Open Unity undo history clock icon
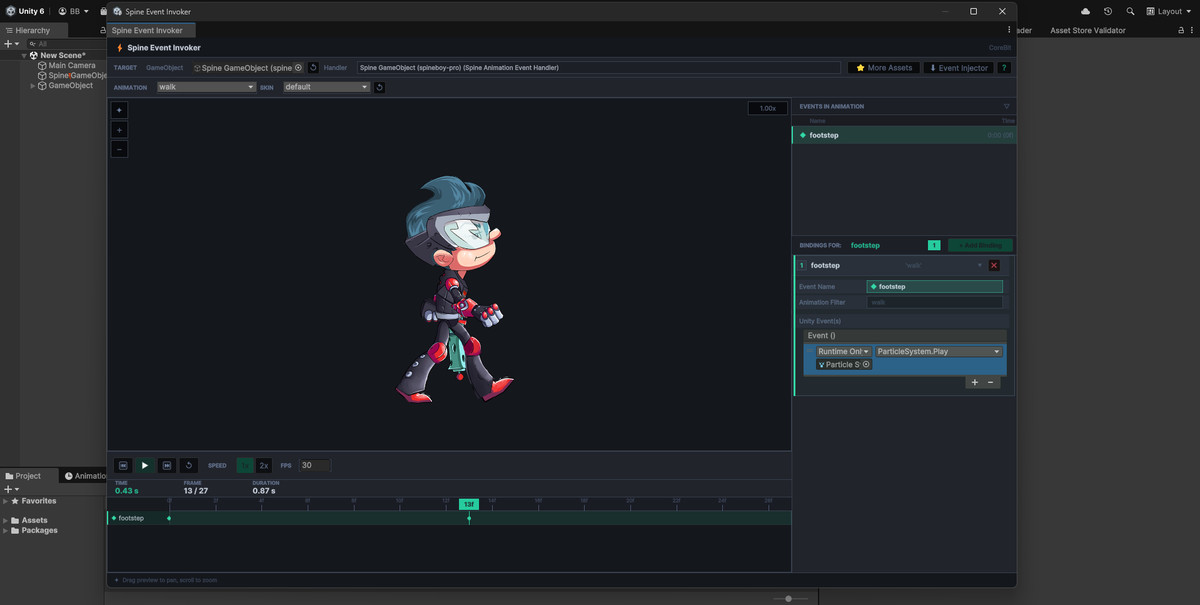 click(1108, 11)
